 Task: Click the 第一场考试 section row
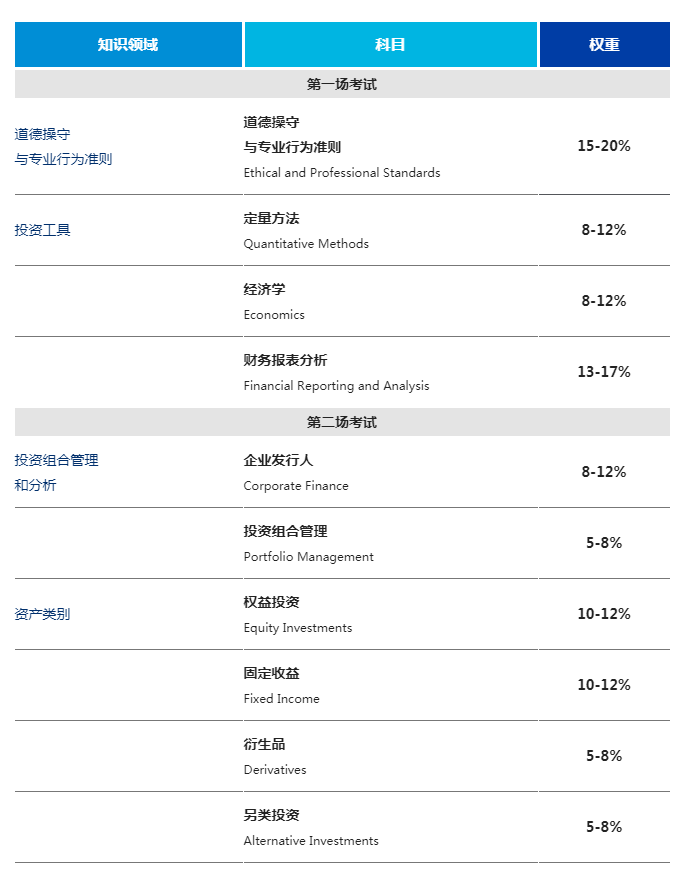pos(342,85)
